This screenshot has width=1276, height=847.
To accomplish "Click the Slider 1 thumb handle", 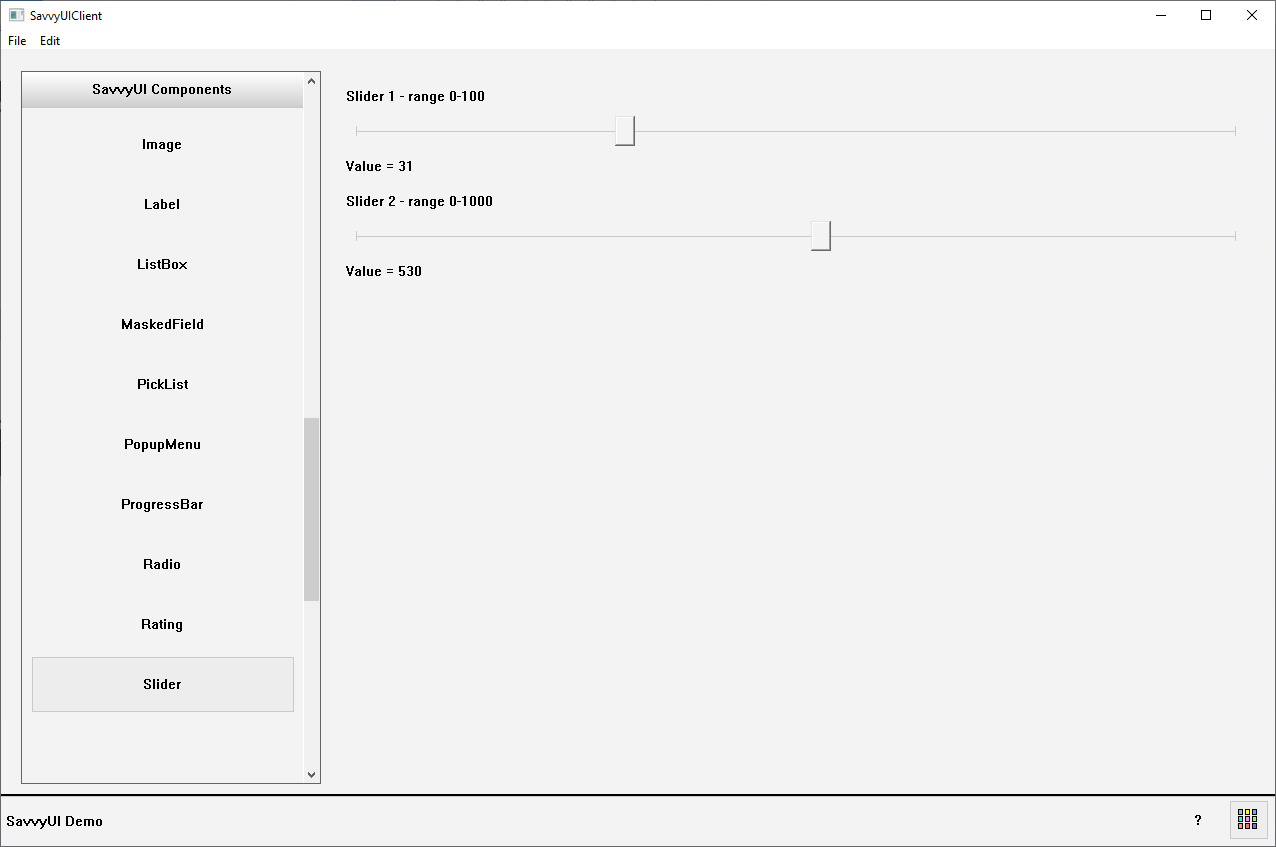I will [625, 131].
